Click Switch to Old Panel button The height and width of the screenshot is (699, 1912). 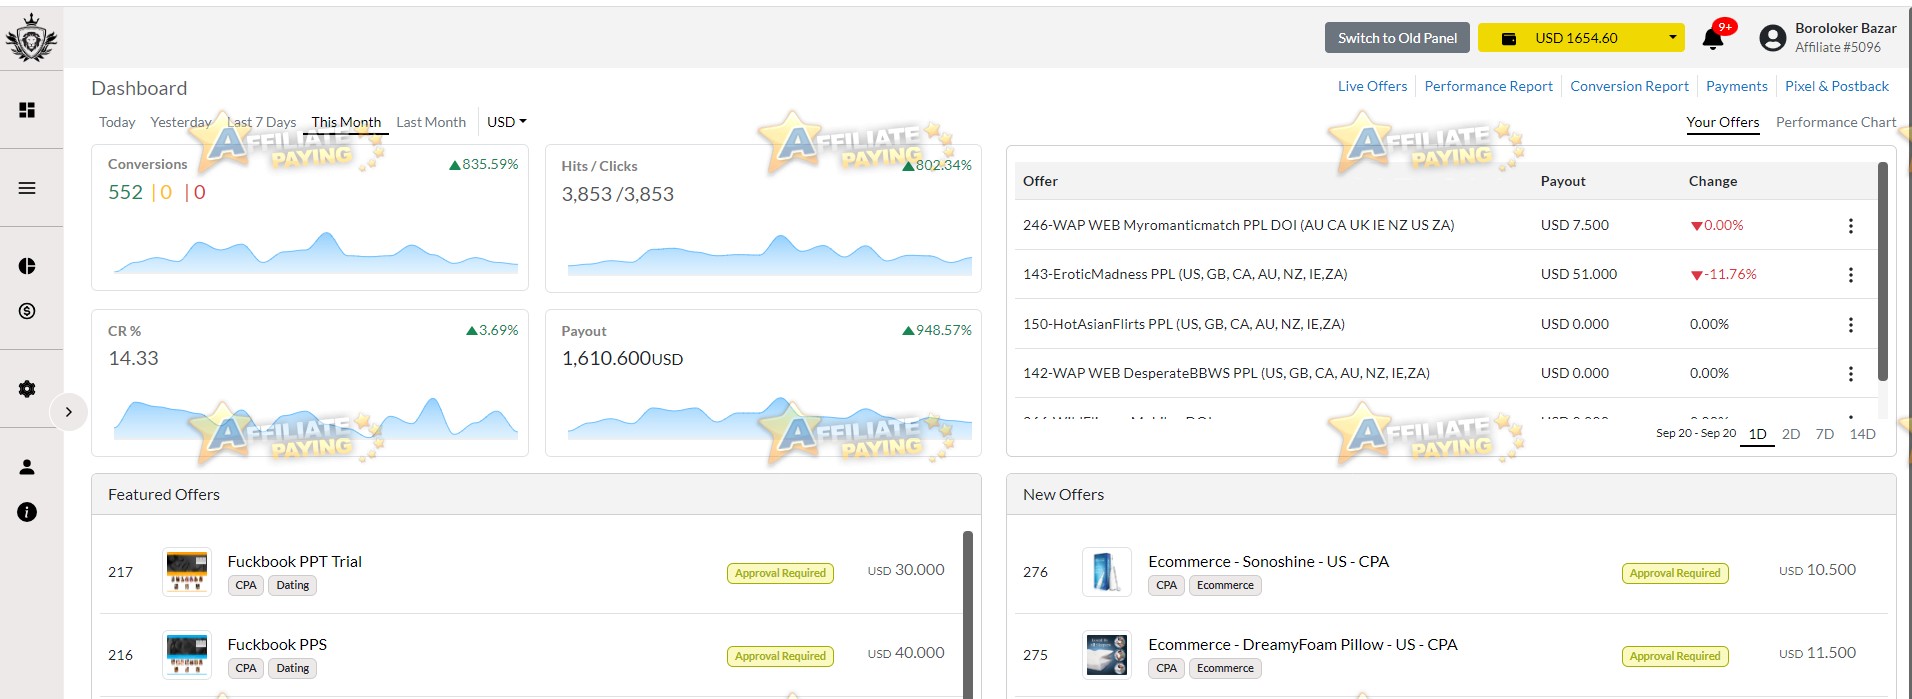(1397, 38)
